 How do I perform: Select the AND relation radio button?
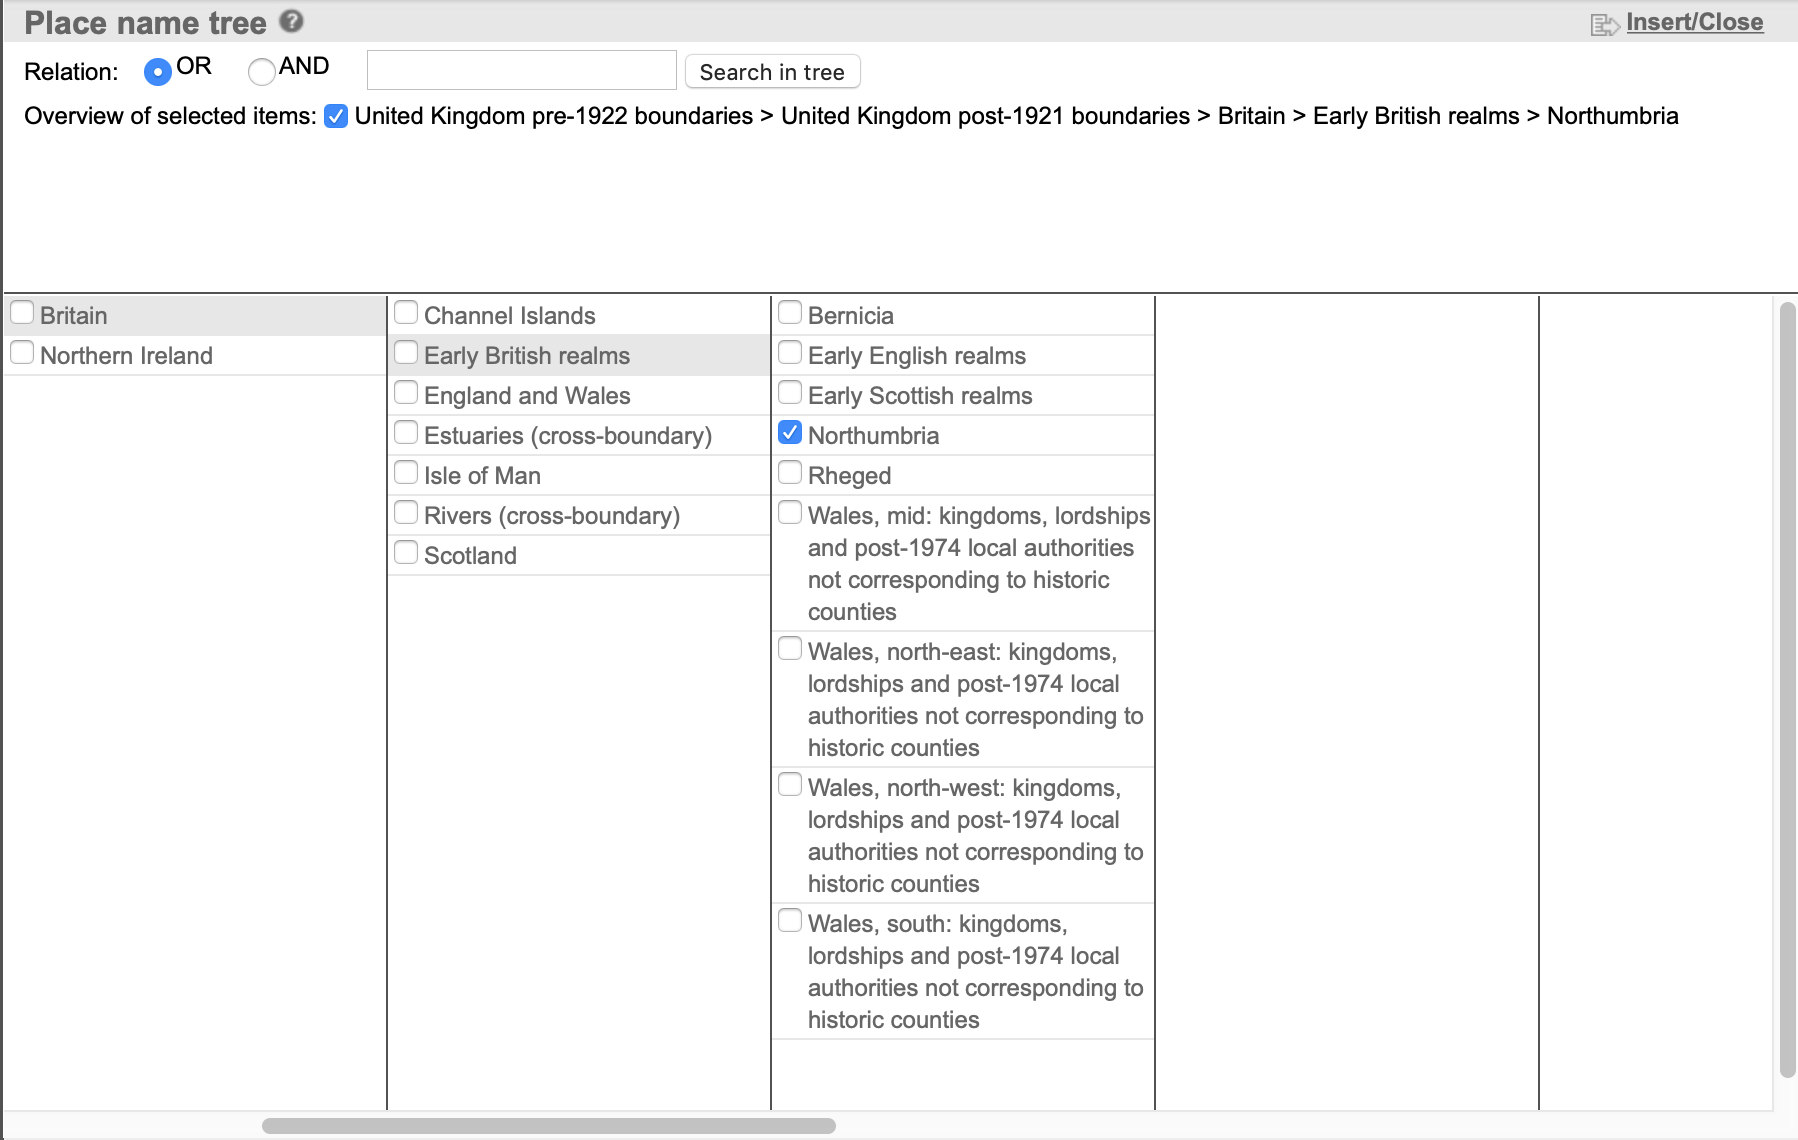coord(261,71)
